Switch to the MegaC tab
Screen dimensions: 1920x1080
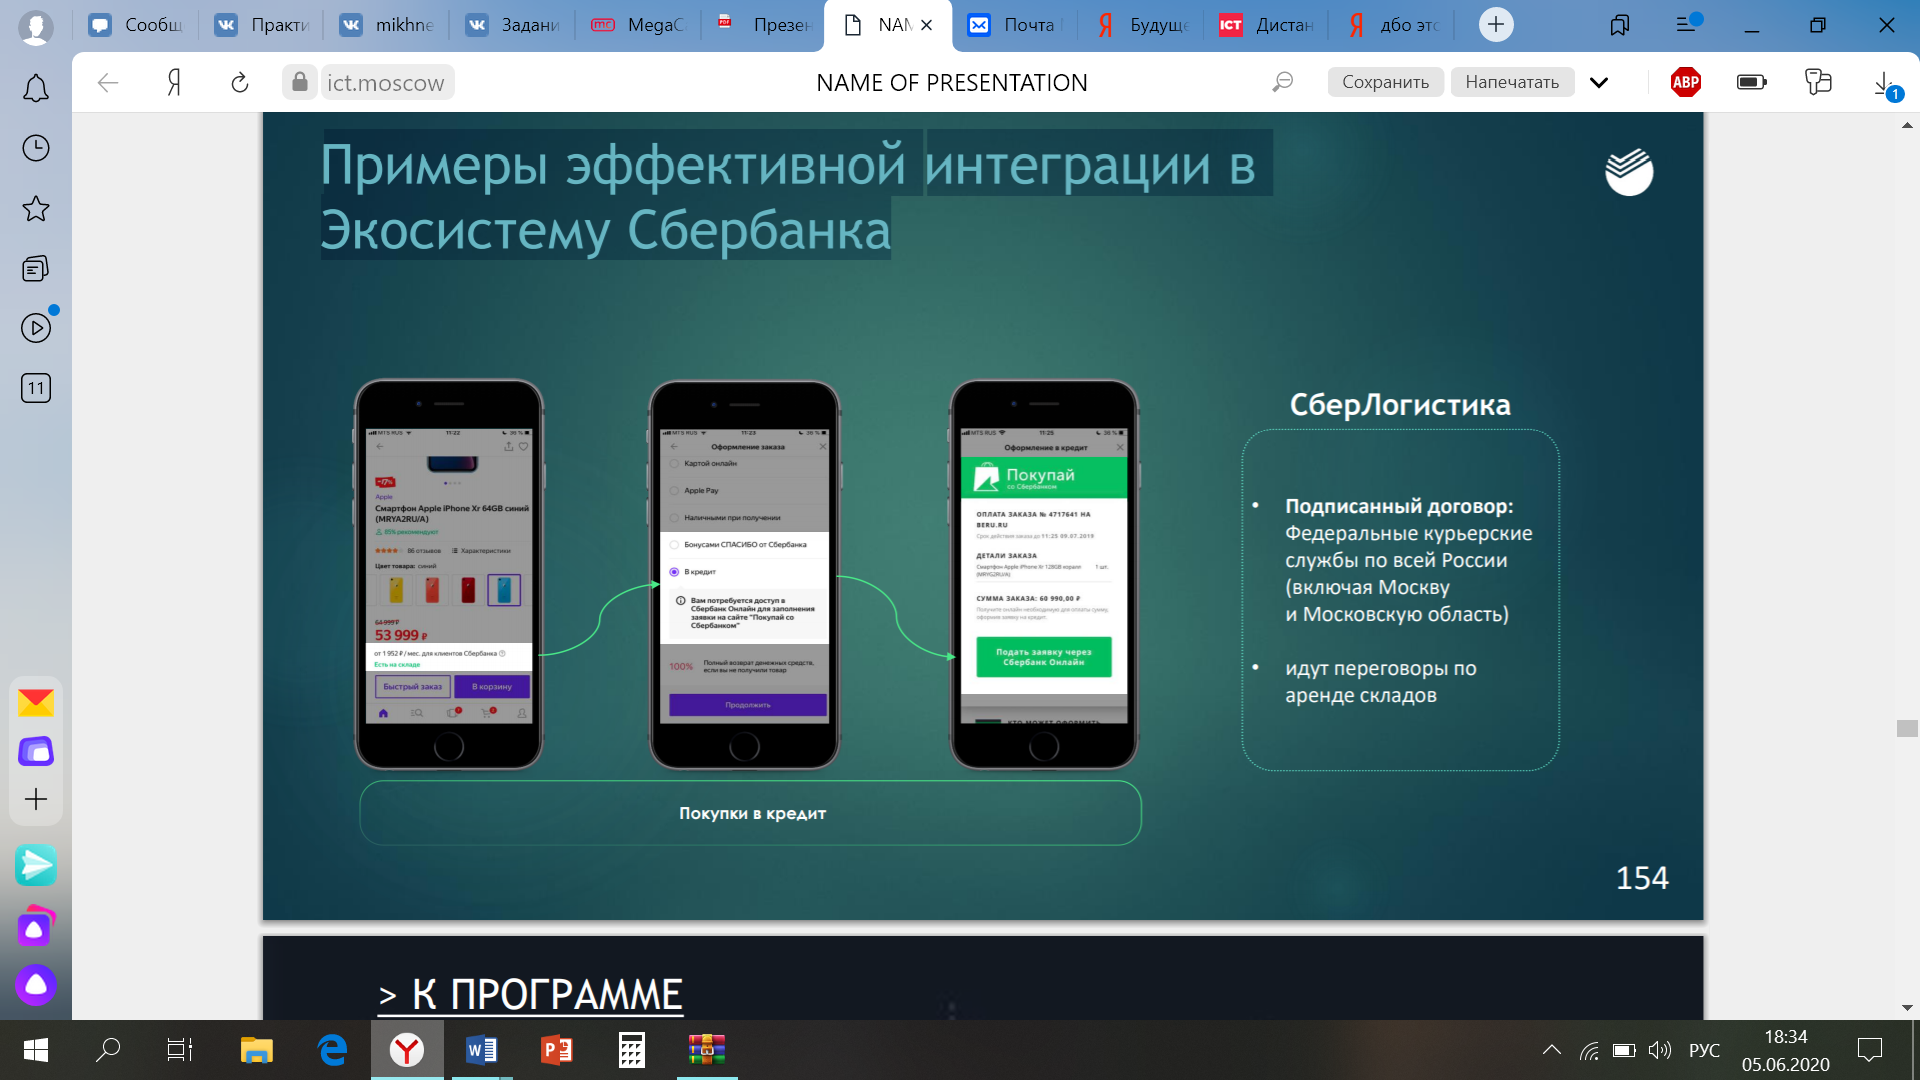[x=639, y=25]
